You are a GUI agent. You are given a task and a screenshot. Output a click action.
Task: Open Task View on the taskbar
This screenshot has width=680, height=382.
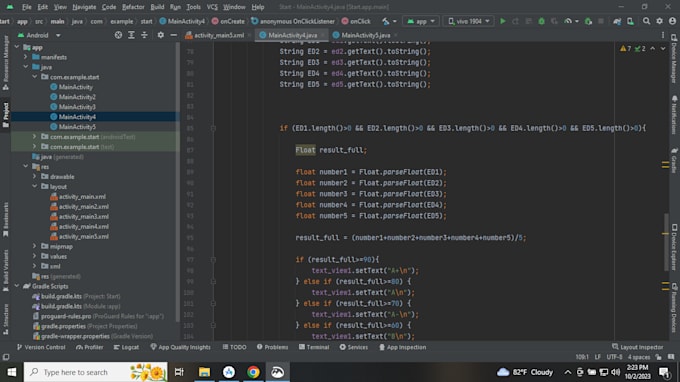179,372
